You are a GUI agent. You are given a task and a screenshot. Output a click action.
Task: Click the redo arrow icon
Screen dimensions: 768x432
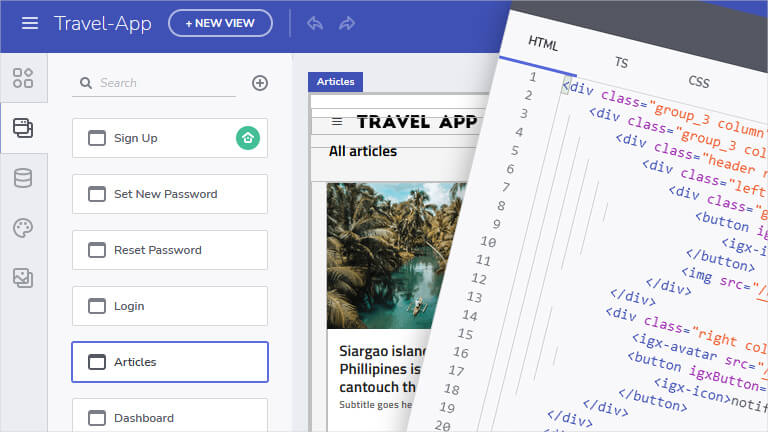pos(347,23)
